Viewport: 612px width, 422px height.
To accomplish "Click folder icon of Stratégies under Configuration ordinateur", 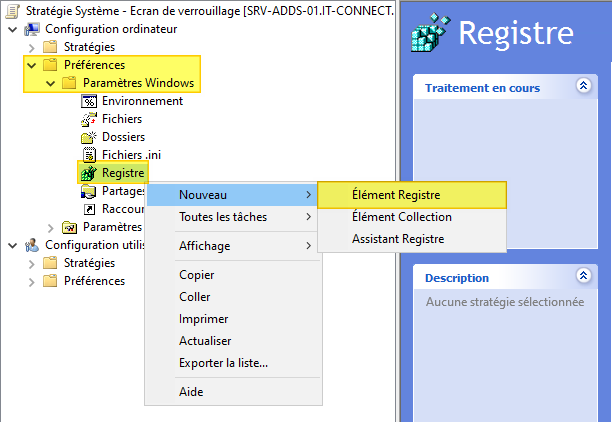I will [x=50, y=47].
